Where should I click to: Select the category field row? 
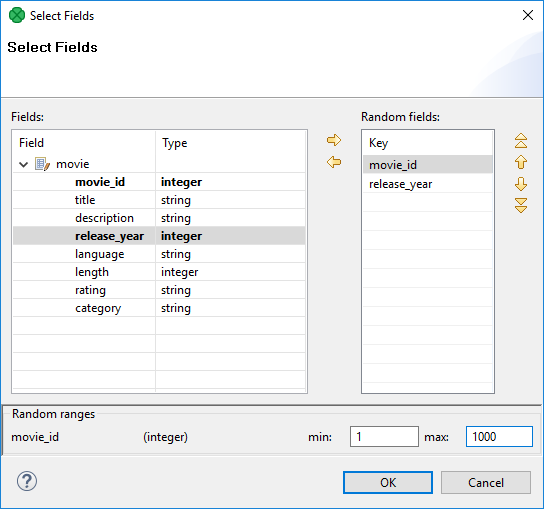(159, 308)
